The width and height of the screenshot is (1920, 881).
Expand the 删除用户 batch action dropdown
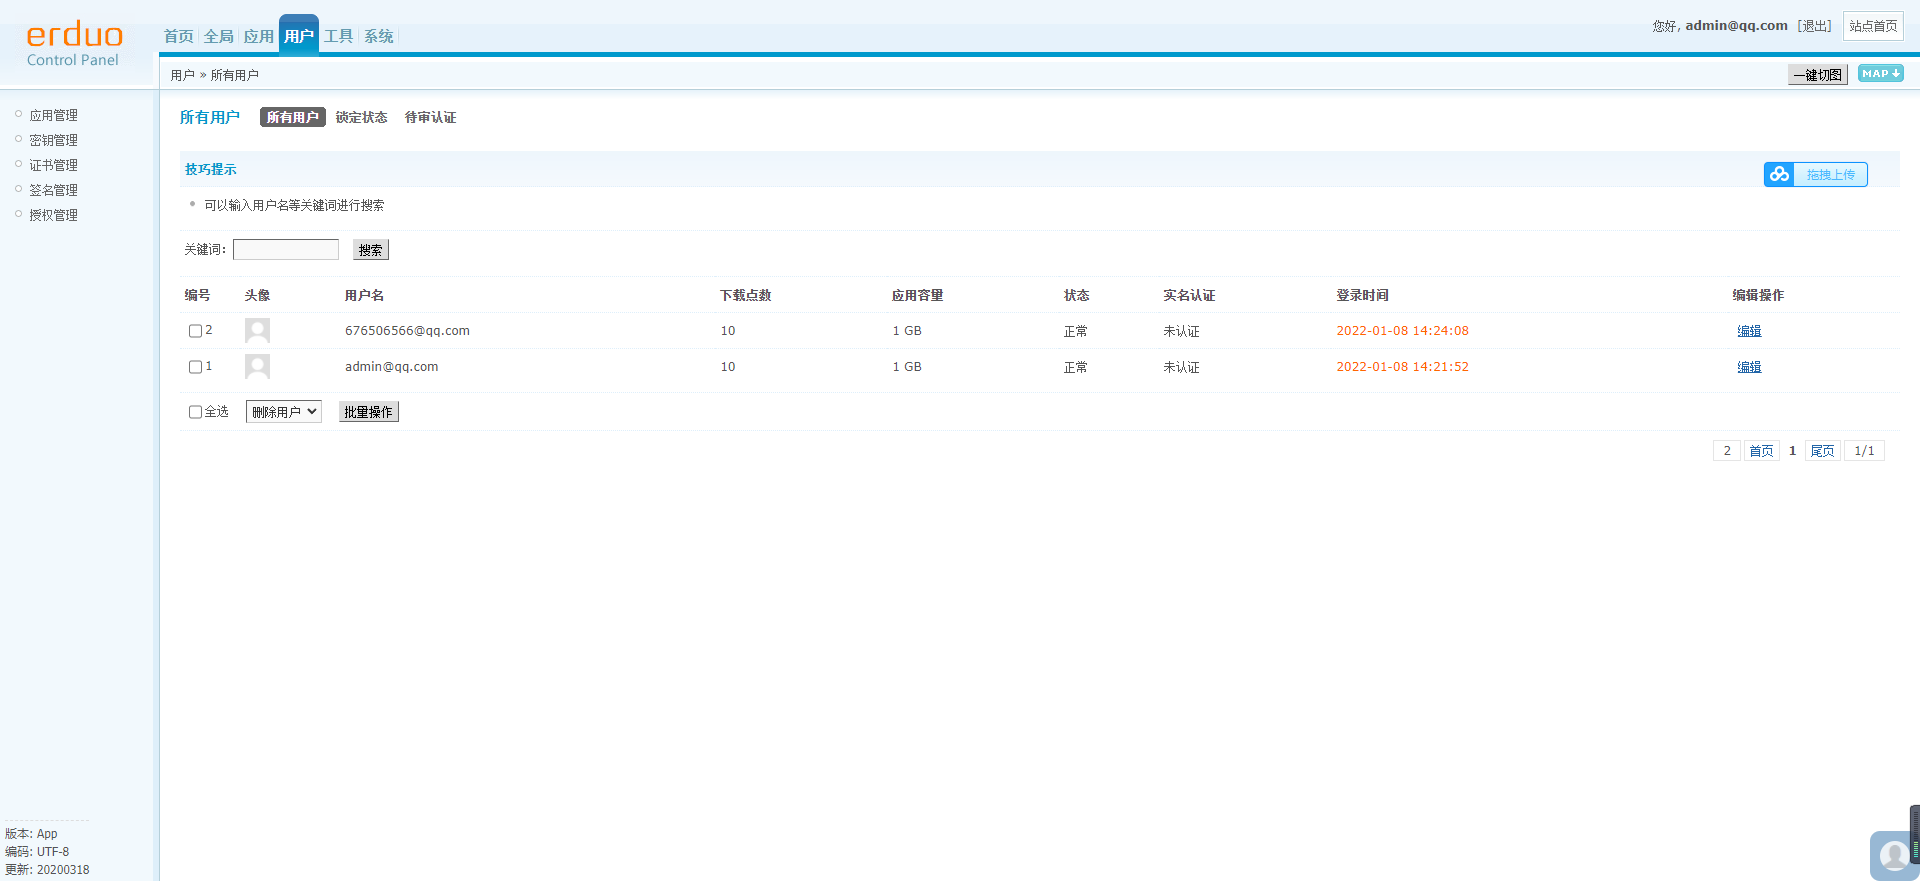point(284,412)
